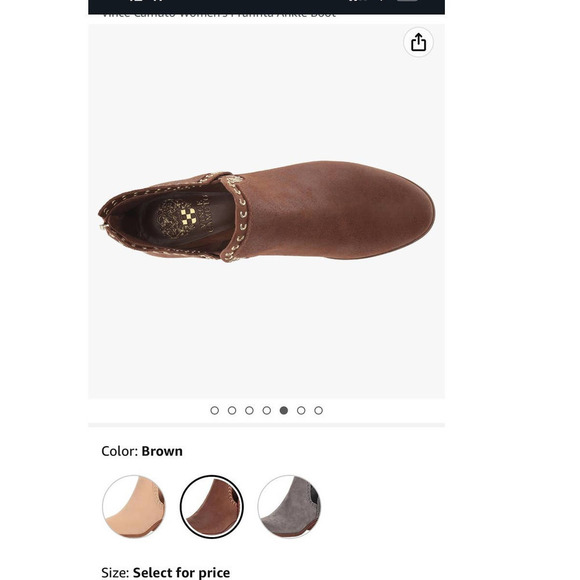Switch to the sixth image indicator dot
This screenshot has height=580, width=580.
coord(301,410)
